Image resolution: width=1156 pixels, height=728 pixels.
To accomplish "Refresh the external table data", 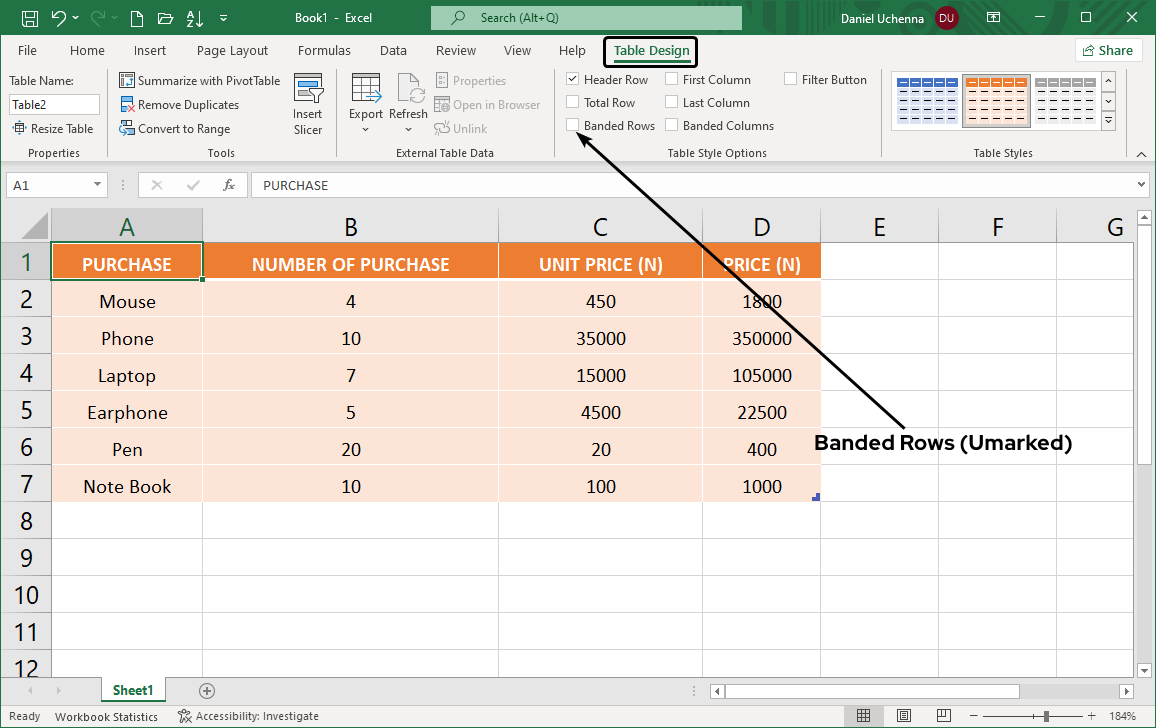I will (408, 100).
